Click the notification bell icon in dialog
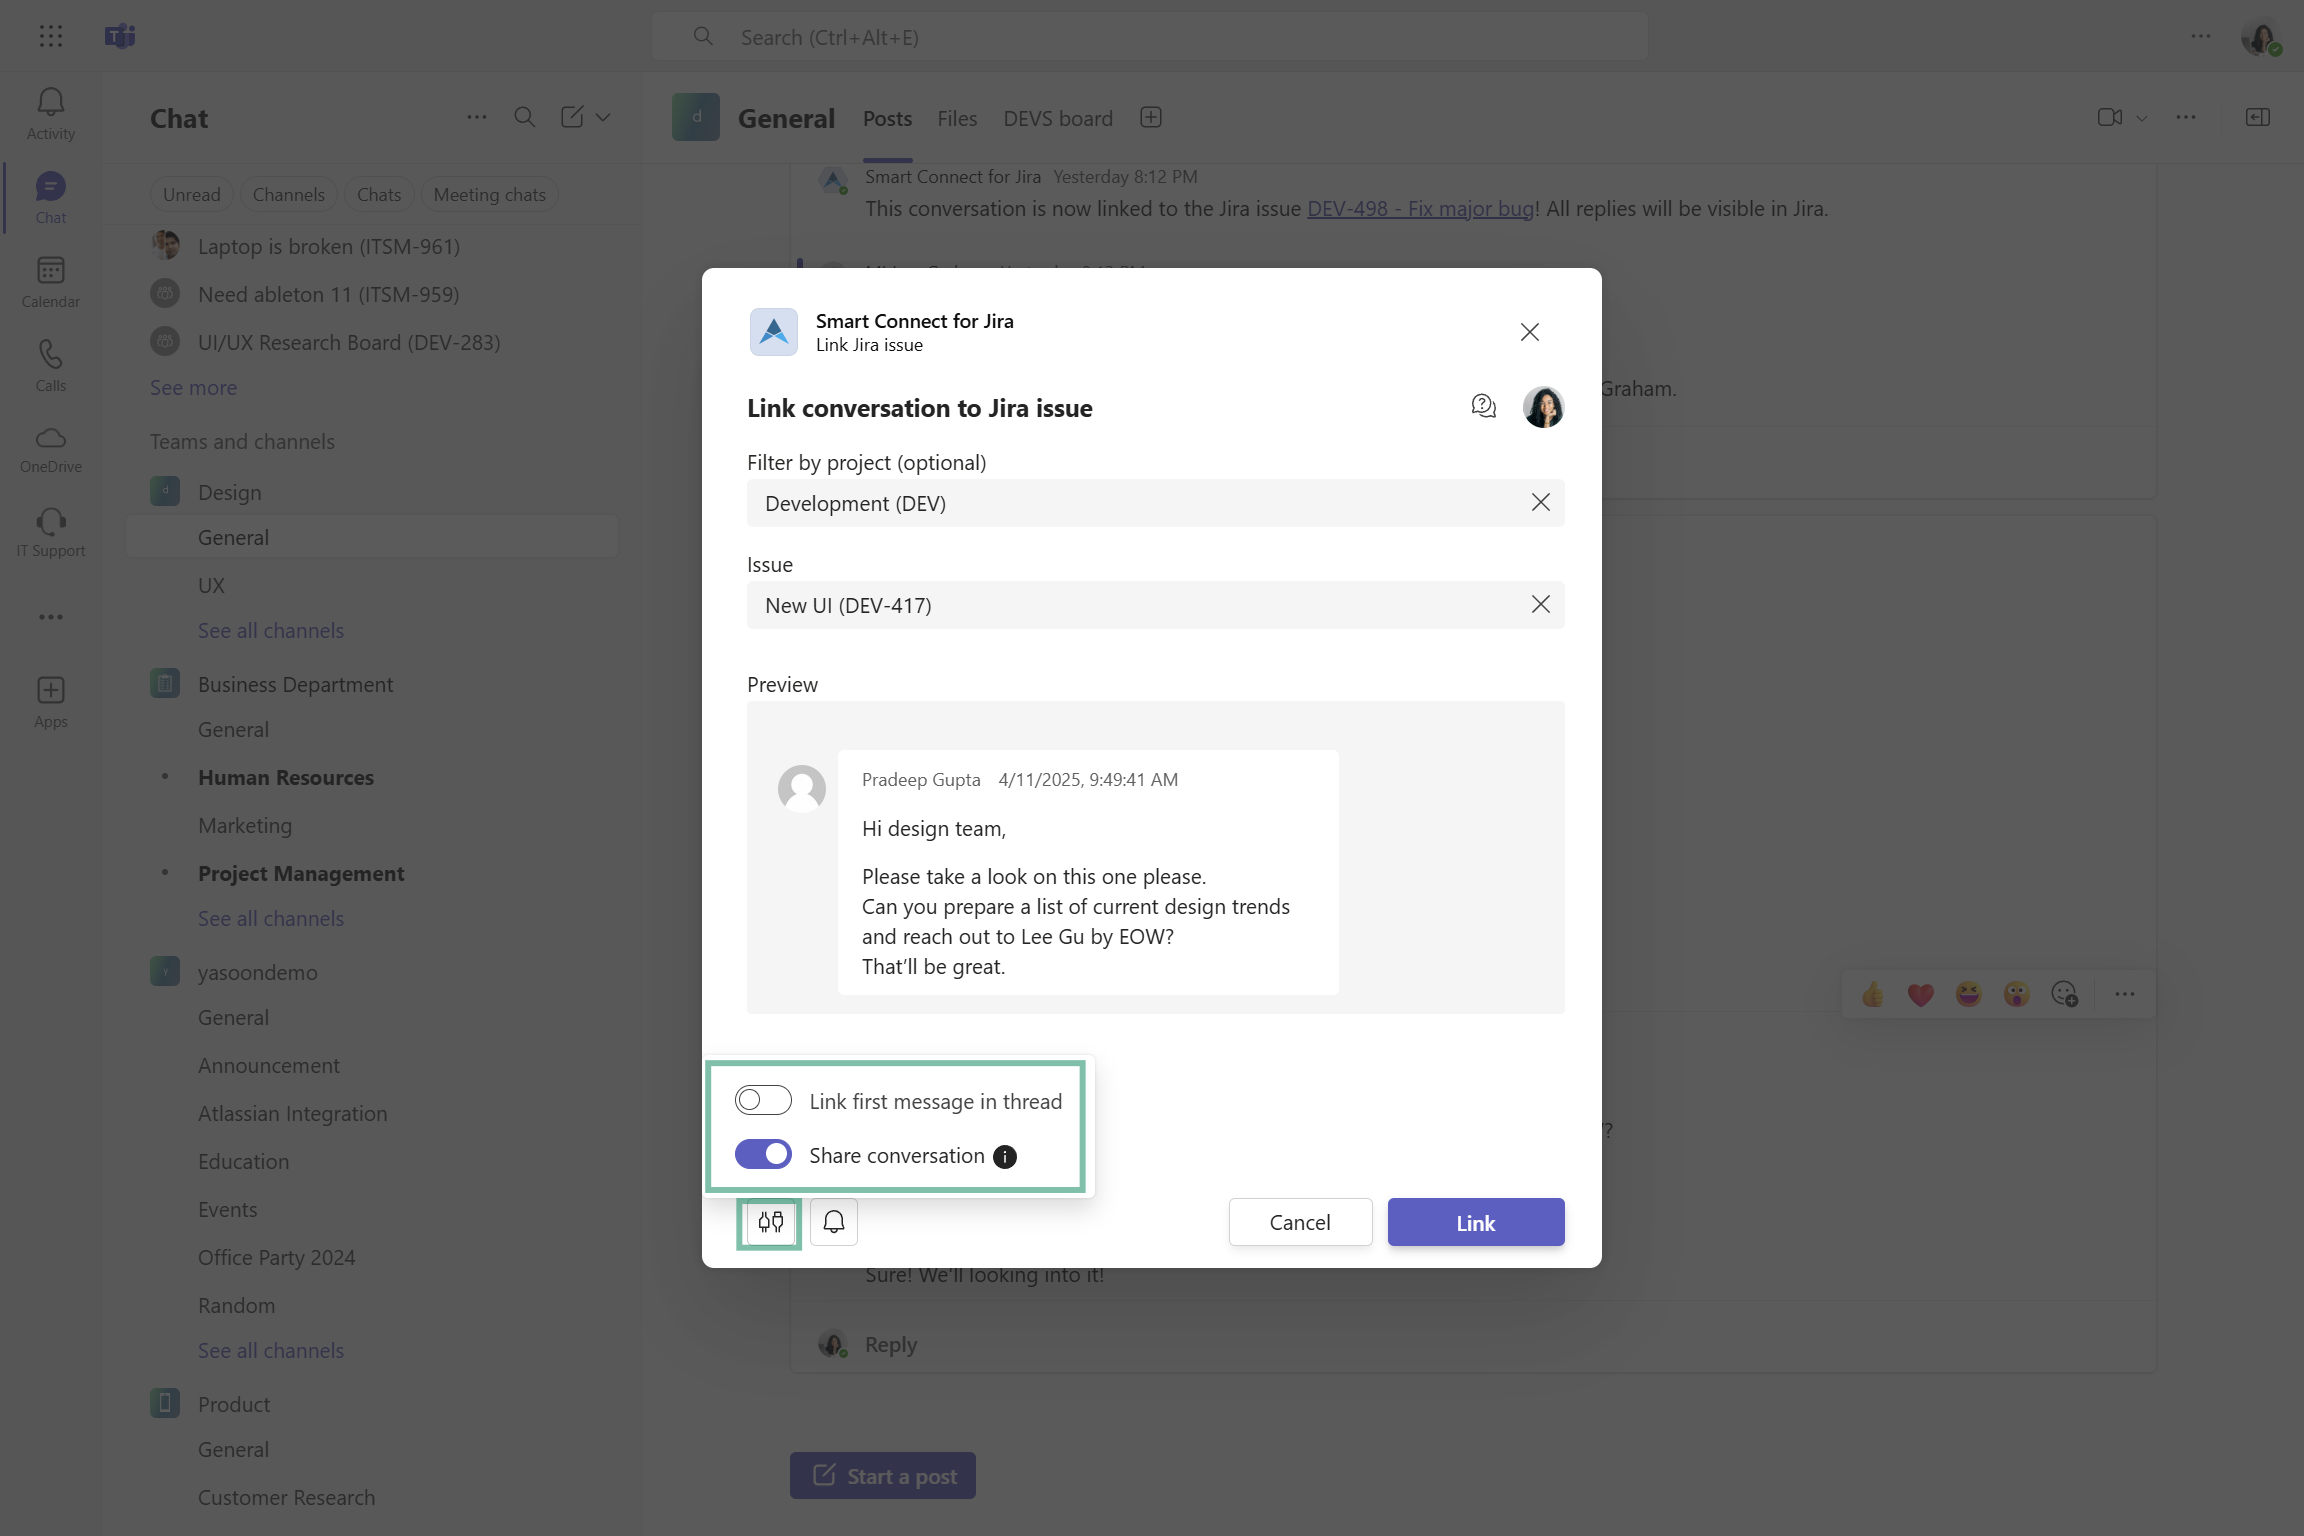 point(833,1222)
